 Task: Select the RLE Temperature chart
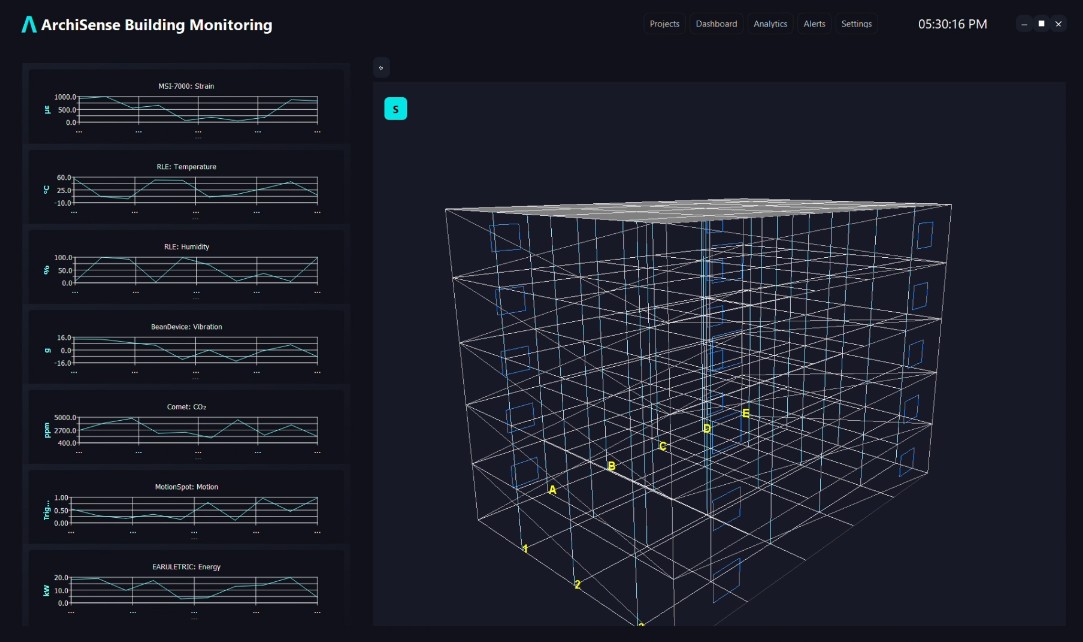point(186,186)
